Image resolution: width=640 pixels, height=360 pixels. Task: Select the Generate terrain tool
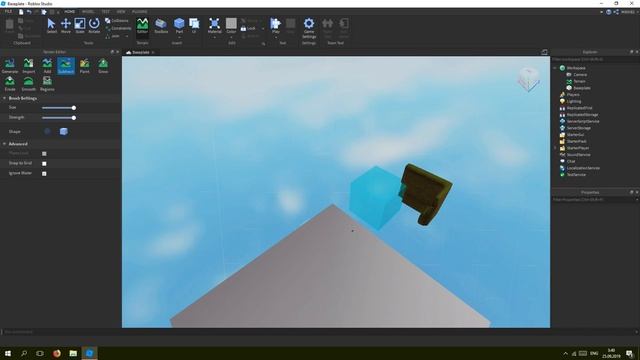pyautogui.click(x=10, y=66)
